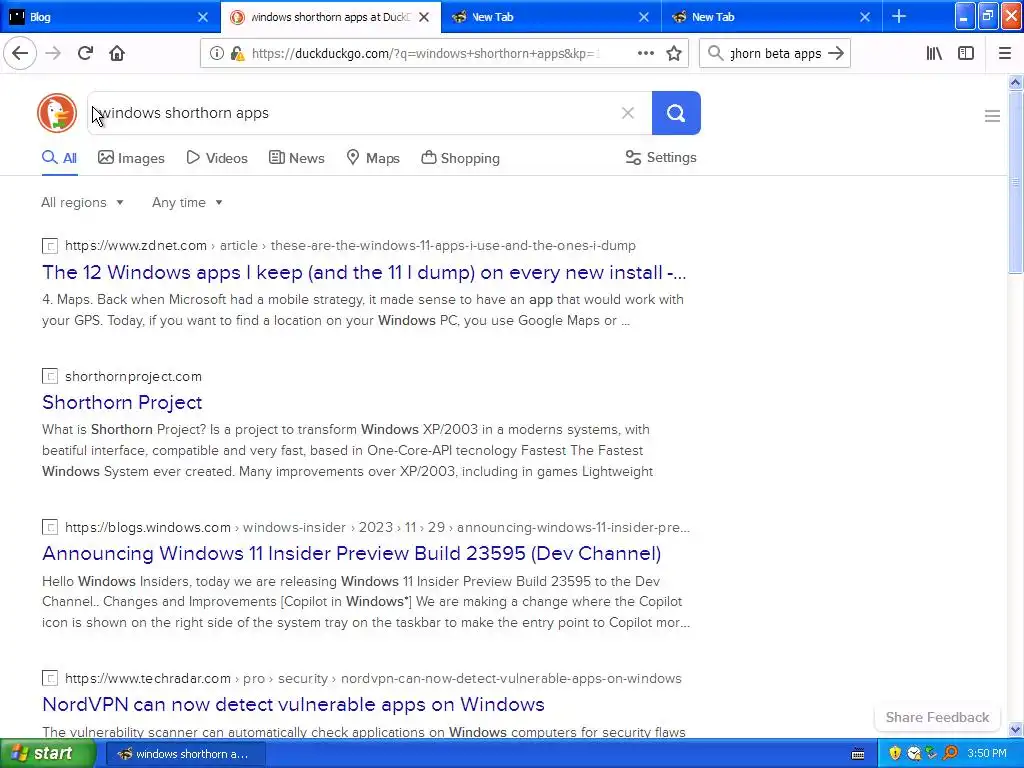Open on-screen keyboard tray icon
The width and height of the screenshot is (1024, 768).
point(858,754)
